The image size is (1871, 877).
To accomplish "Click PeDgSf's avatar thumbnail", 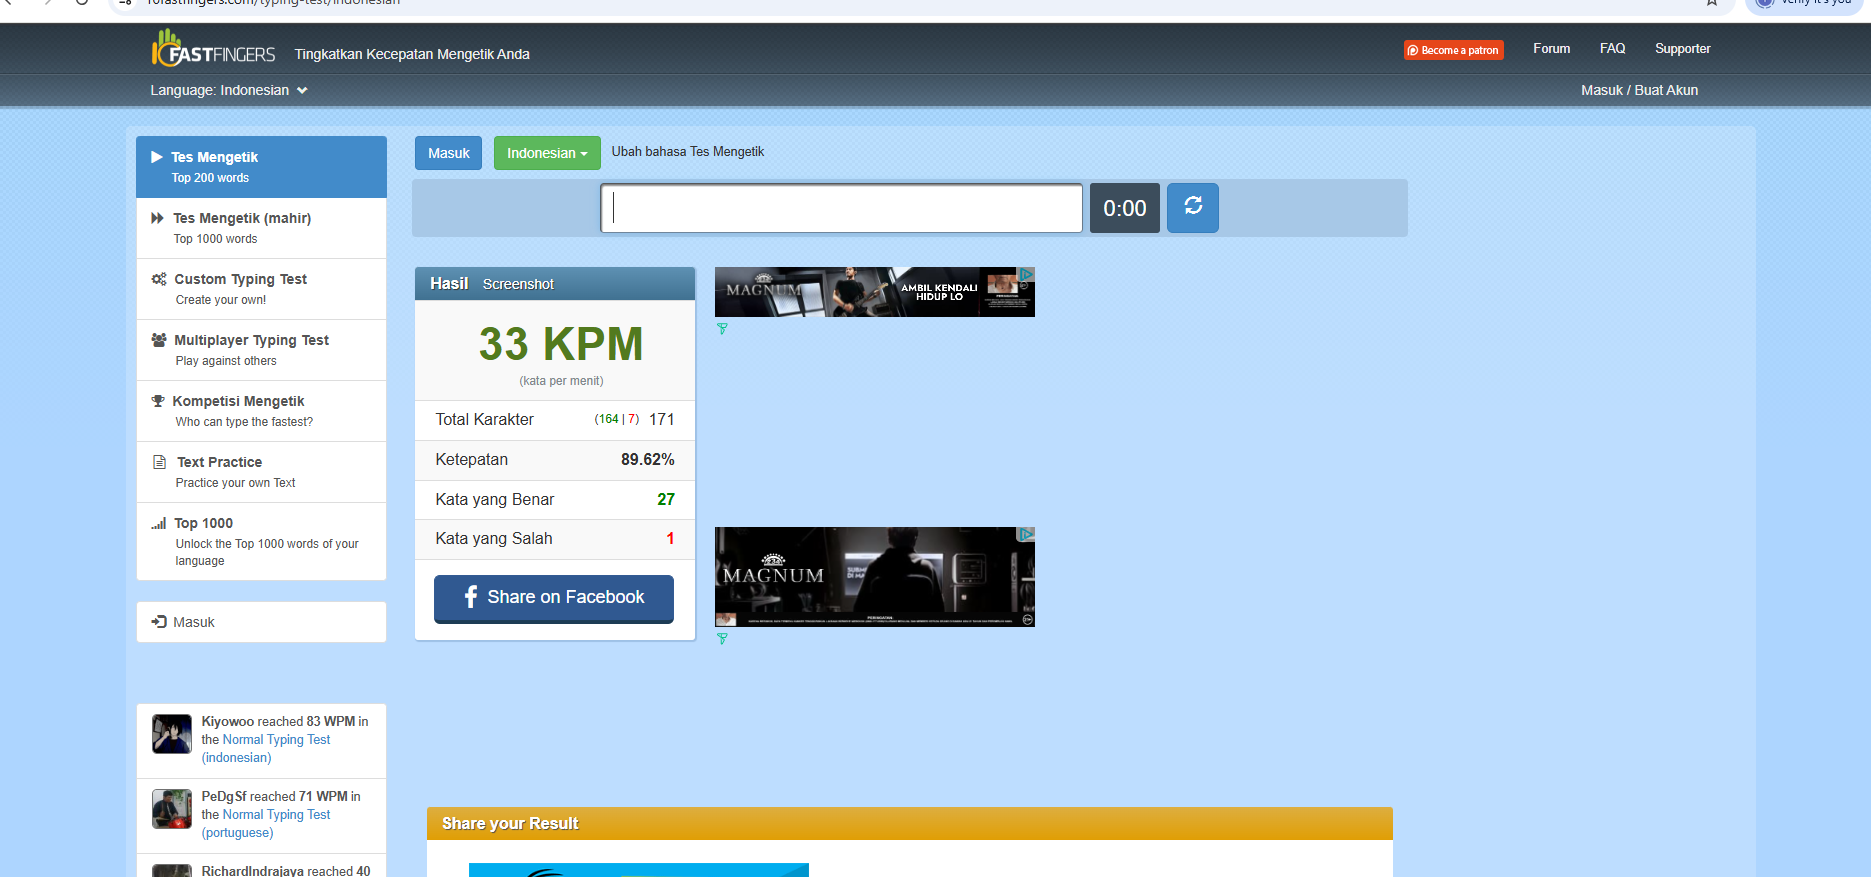I will (x=172, y=809).
